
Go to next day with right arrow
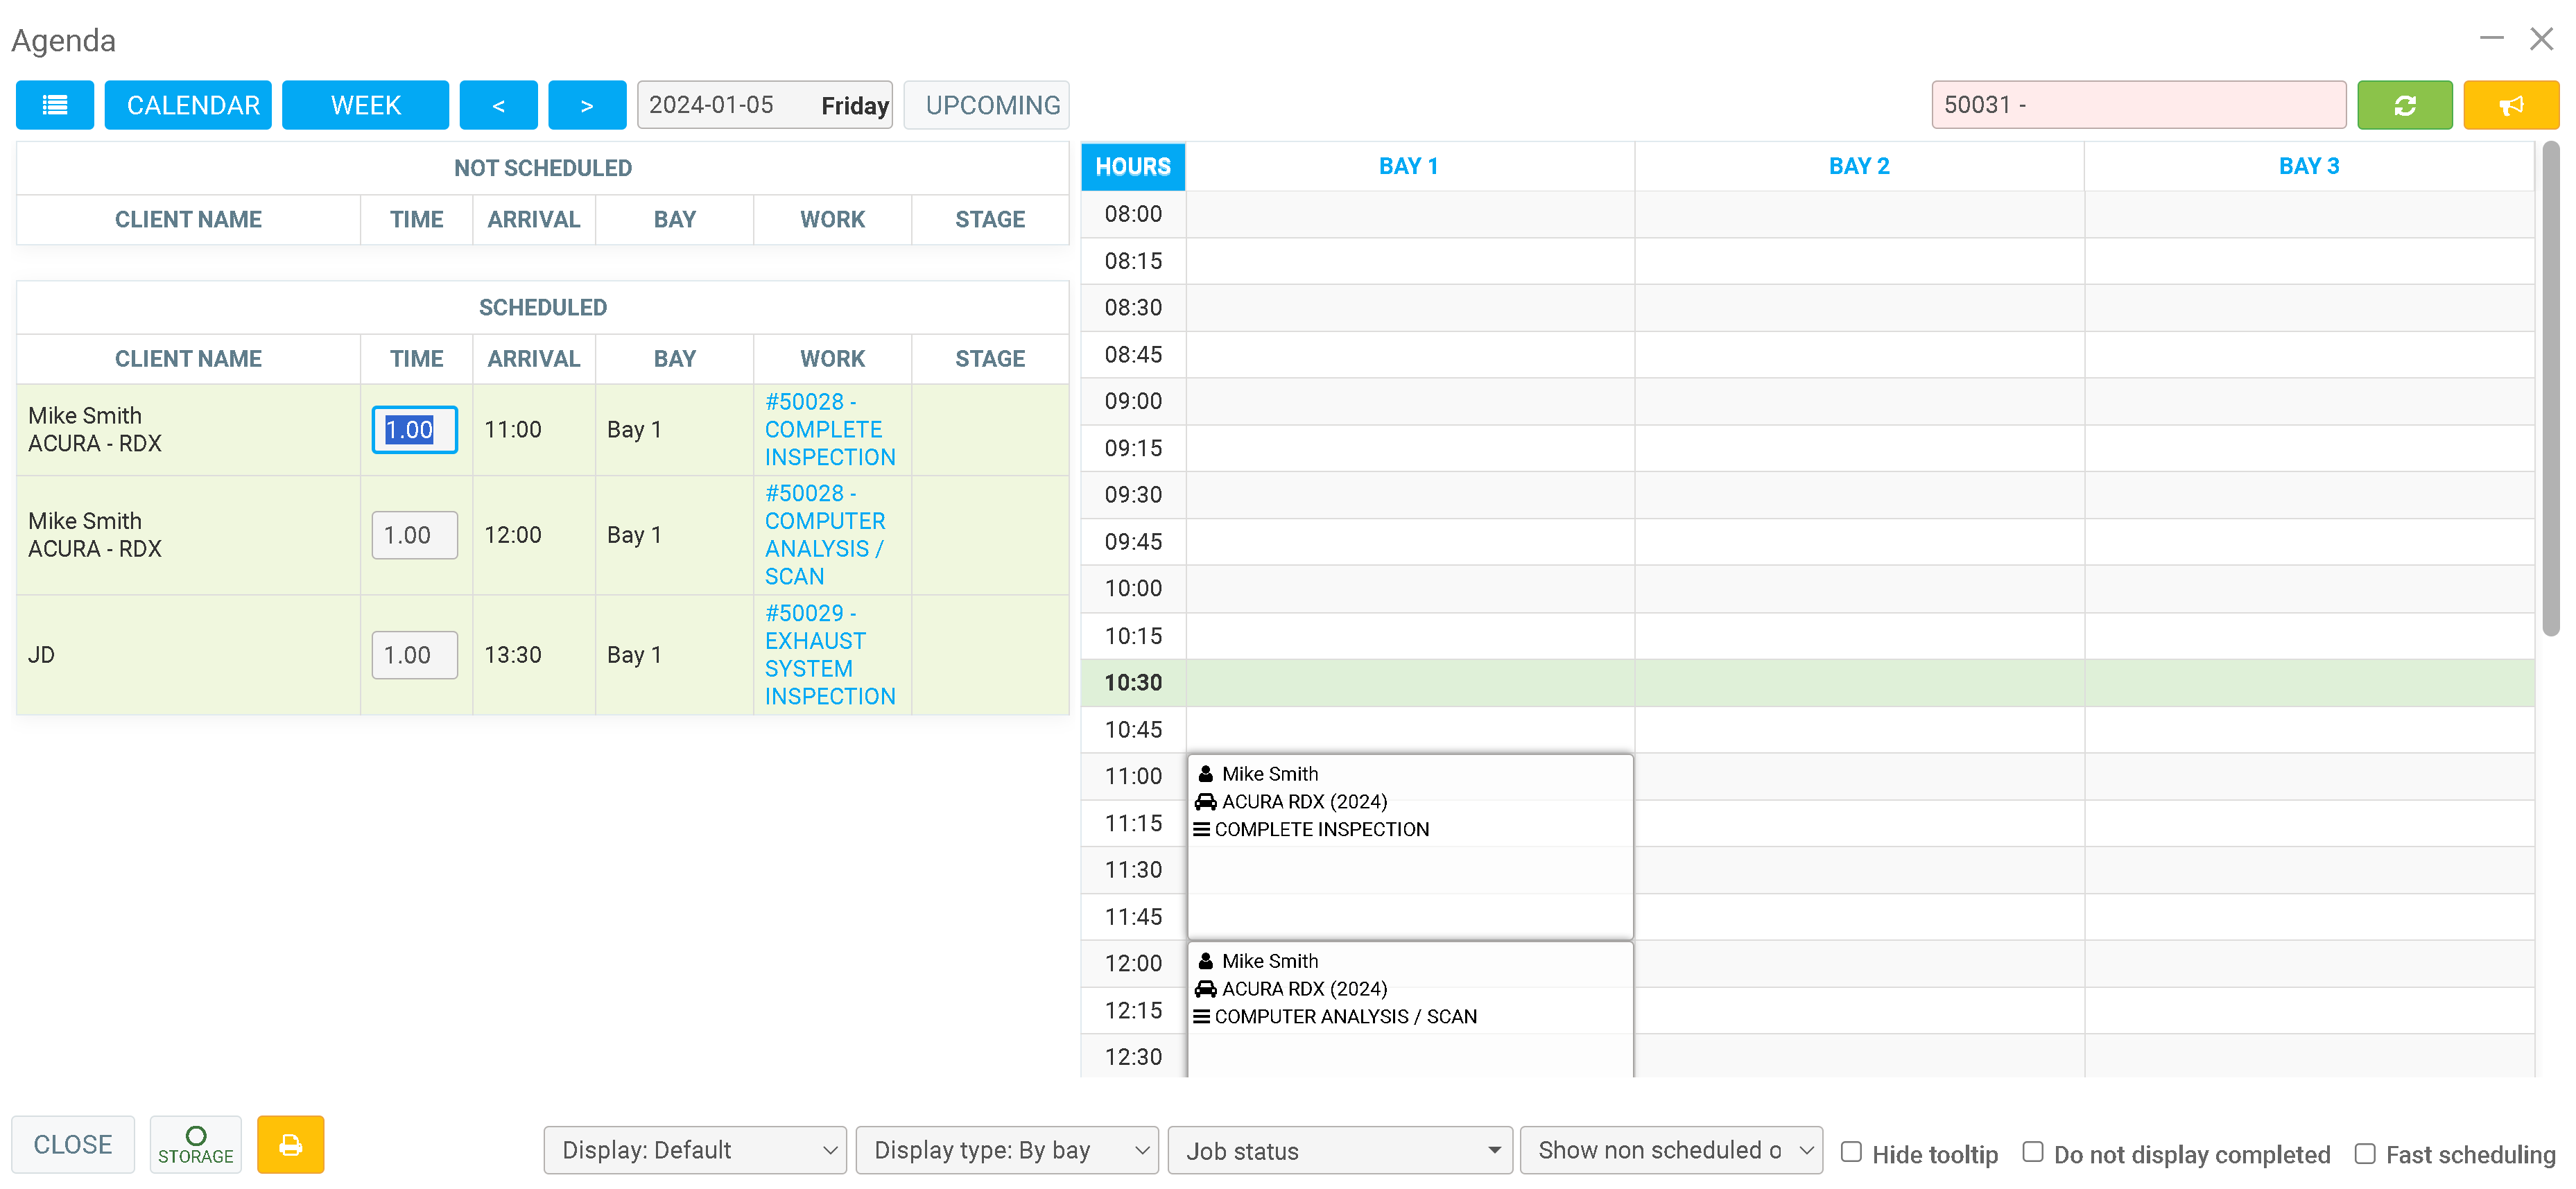point(586,105)
